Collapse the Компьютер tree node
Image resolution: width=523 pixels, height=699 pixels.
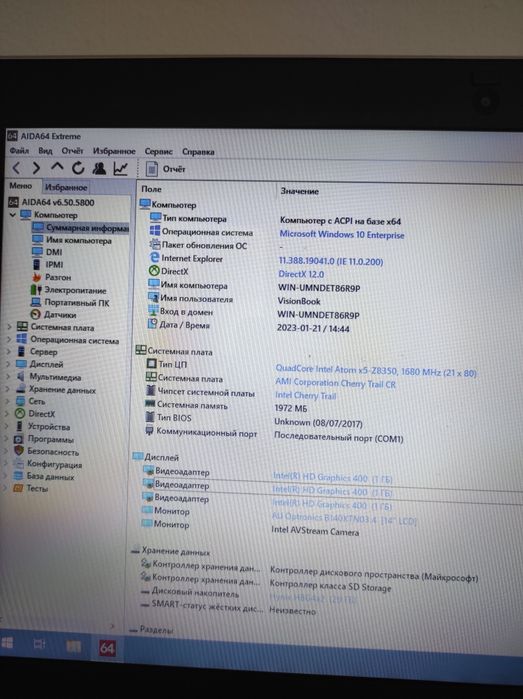(x=12, y=215)
